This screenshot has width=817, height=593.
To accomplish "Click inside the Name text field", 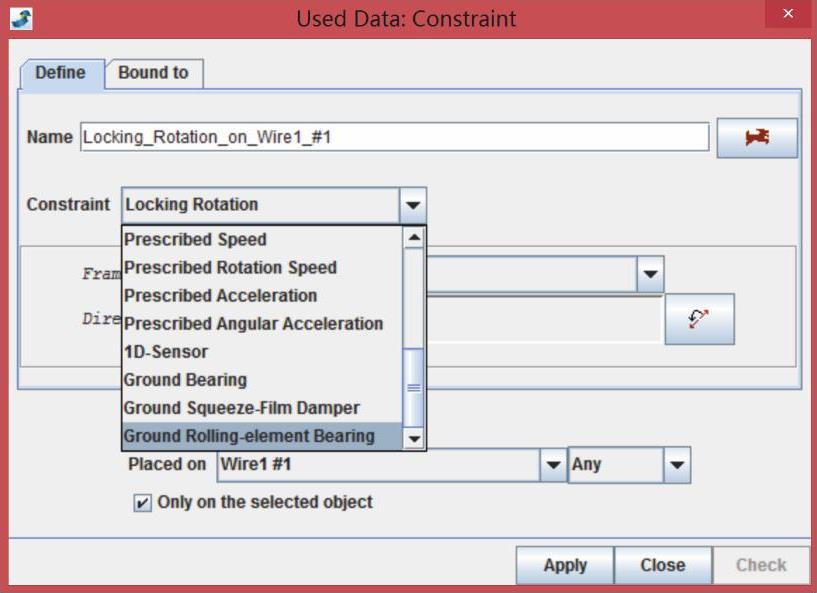I will pos(393,137).
